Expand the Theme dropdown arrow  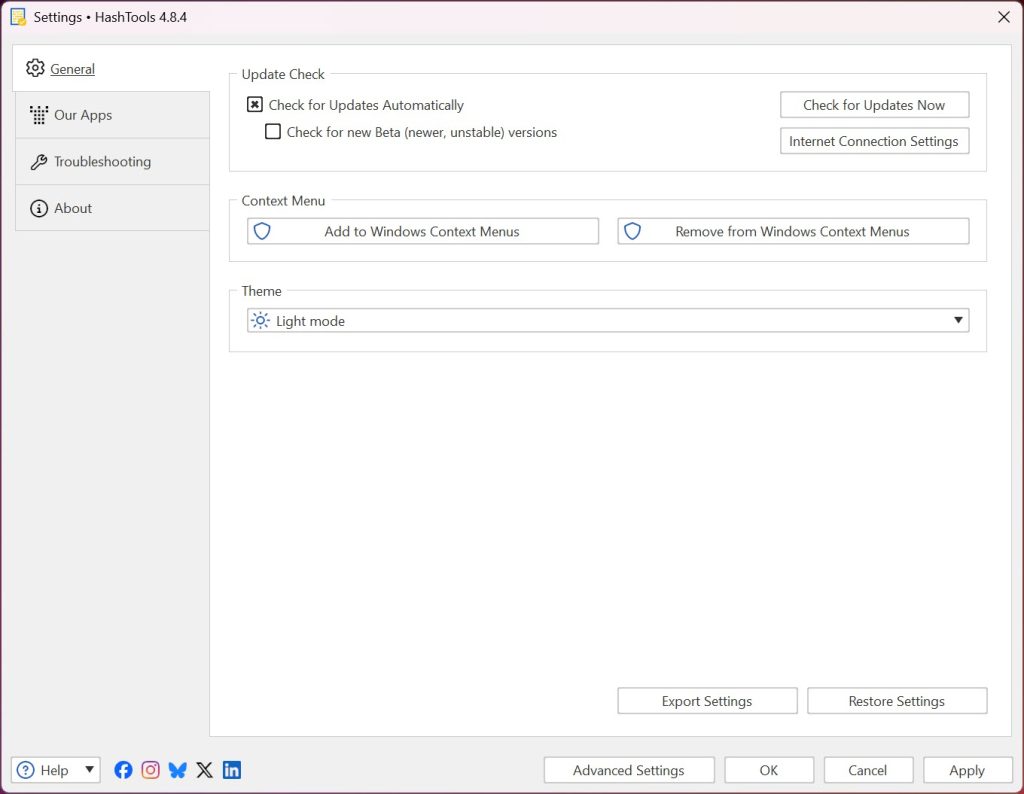tap(958, 321)
